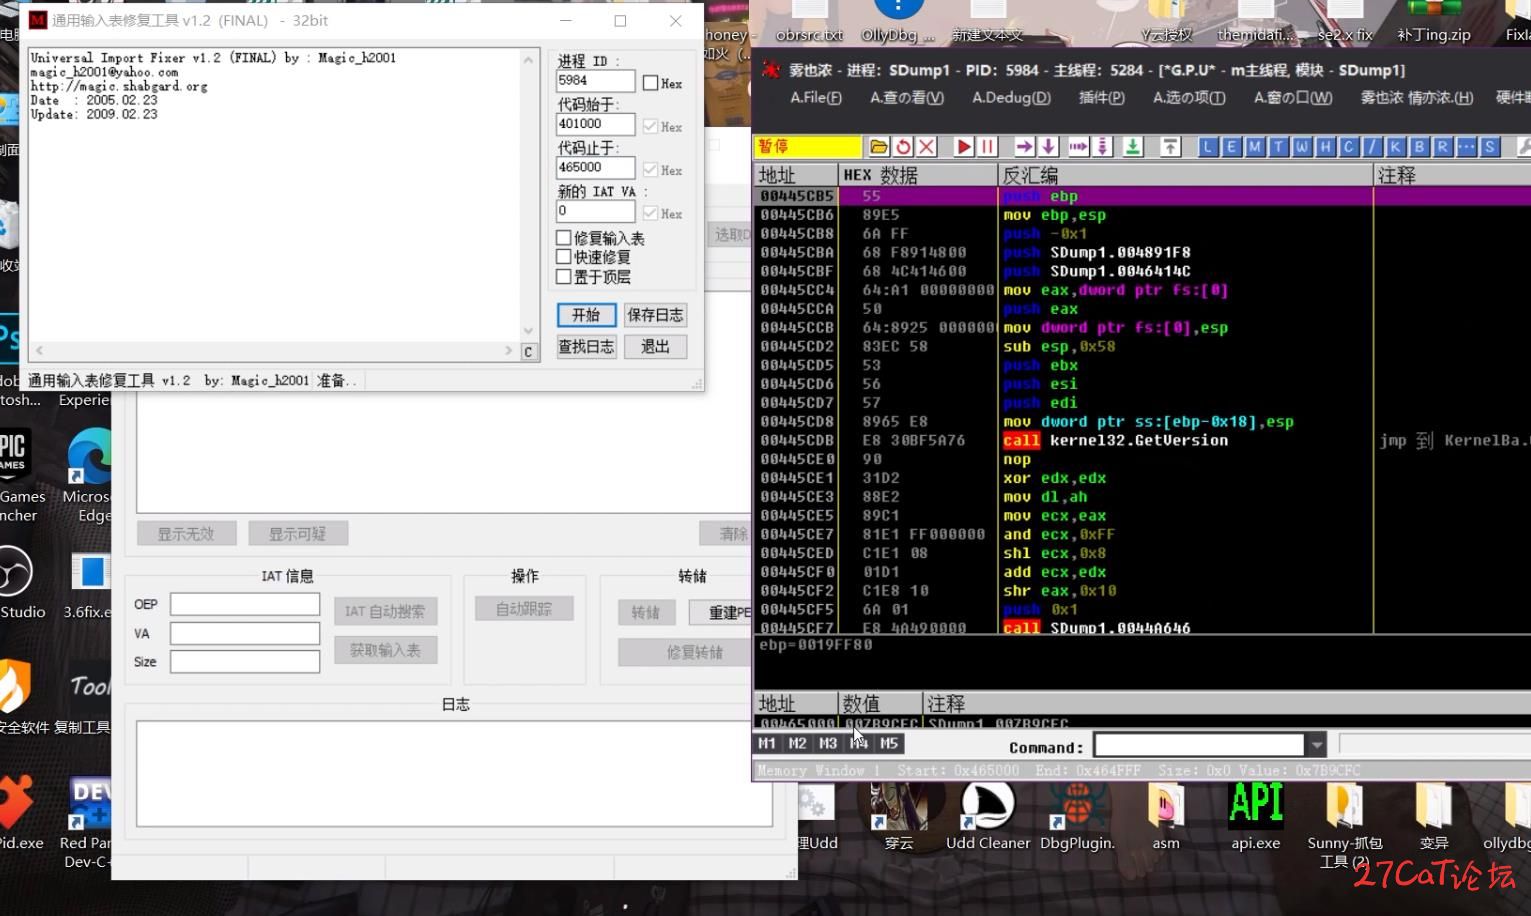Image resolution: width=1531 pixels, height=916 pixels.
Task: Click log area scrollbar down arrow
Action: pyautogui.click(x=529, y=331)
